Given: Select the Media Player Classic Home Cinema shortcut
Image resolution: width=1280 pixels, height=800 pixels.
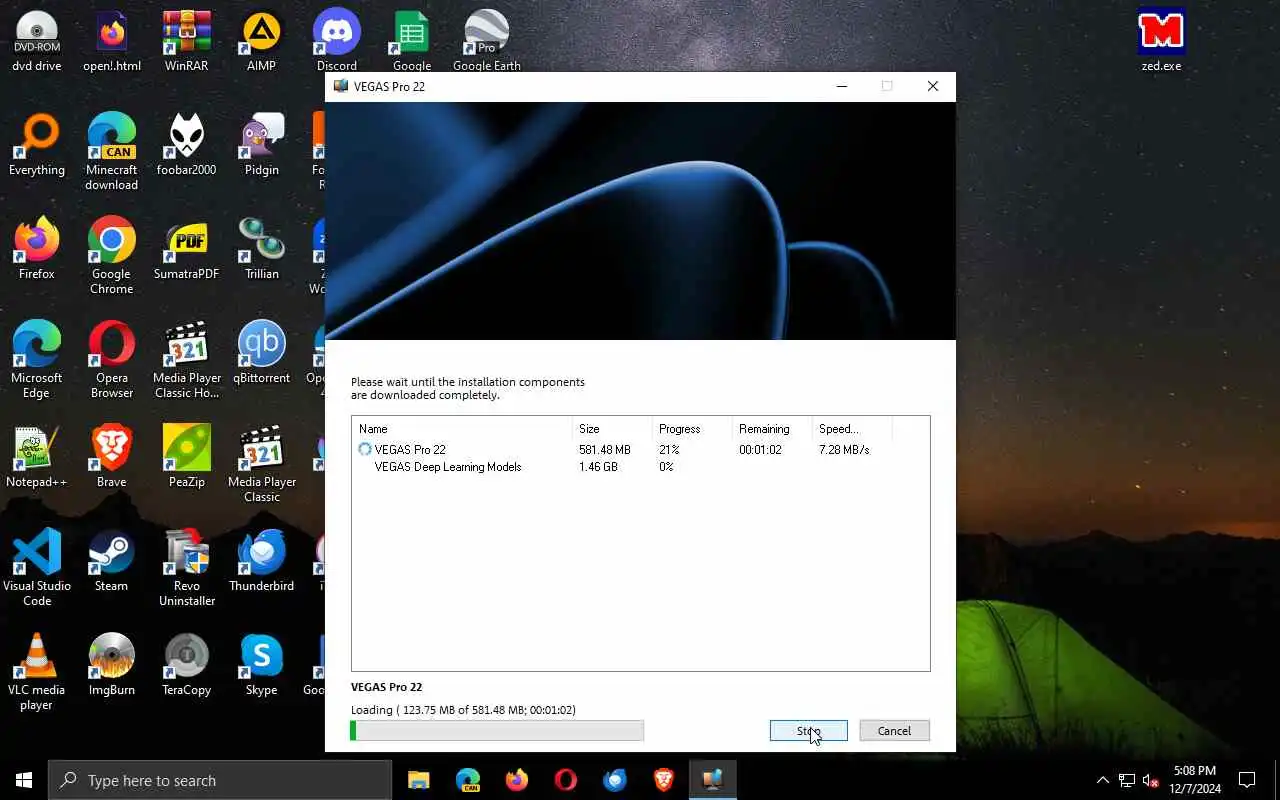Looking at the screenshot, I should [187, 360].
